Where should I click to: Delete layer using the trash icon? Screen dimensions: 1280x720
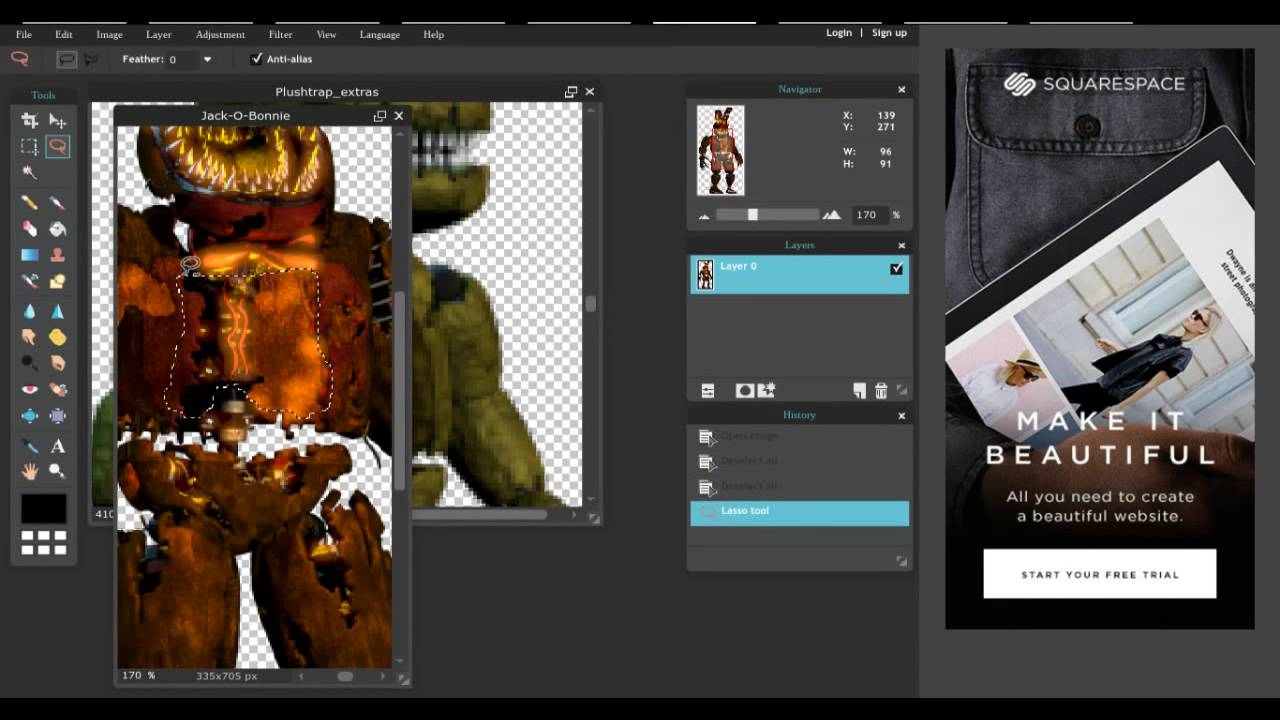click(x=881, y=391)
